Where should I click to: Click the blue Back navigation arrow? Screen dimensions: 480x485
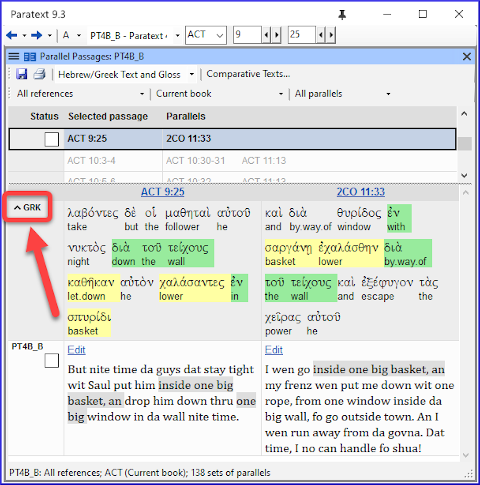click(x=12, y=35)
